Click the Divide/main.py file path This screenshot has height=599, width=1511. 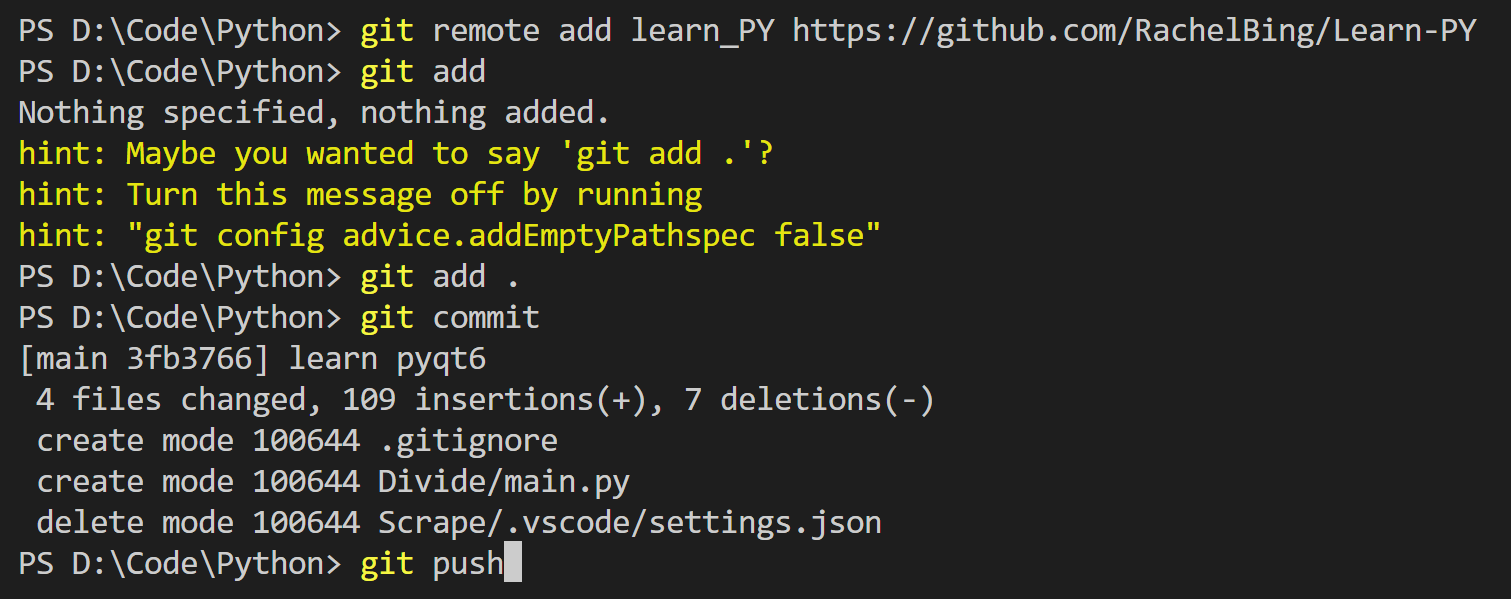pyautogui.click(x=504, y=482)
